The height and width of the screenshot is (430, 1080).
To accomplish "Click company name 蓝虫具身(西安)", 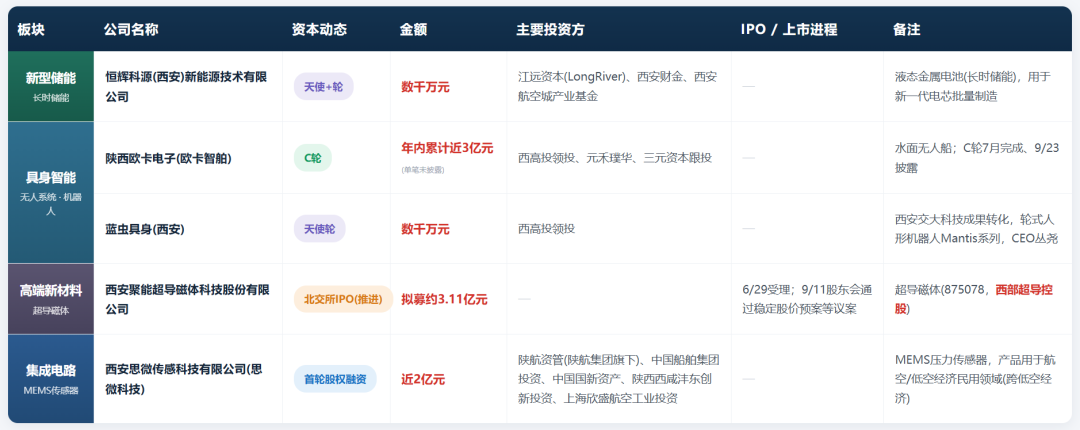I will [145, 229].
